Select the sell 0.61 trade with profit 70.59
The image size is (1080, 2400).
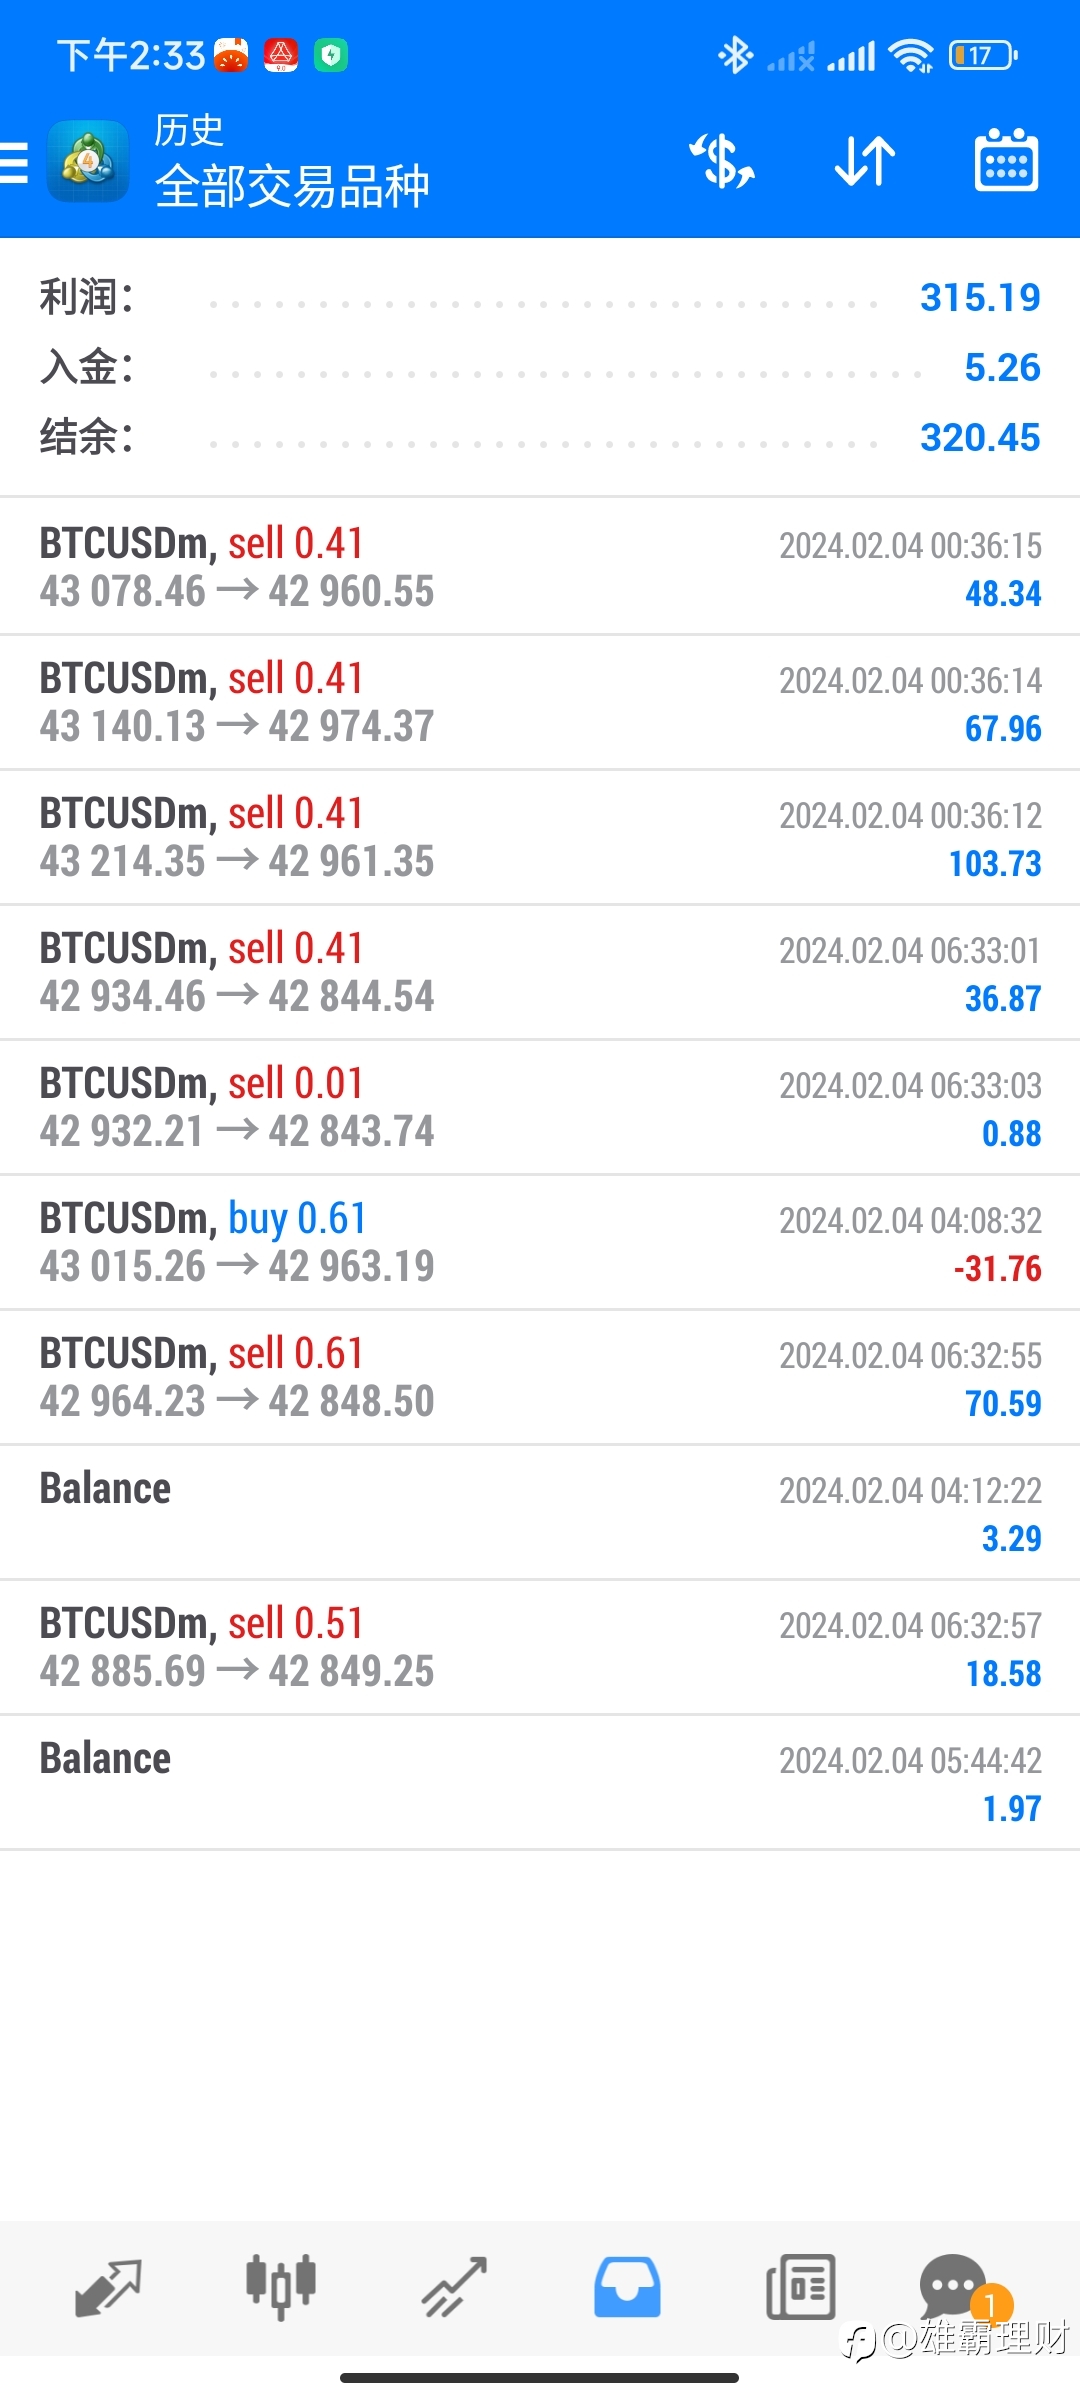(540, 1378)
